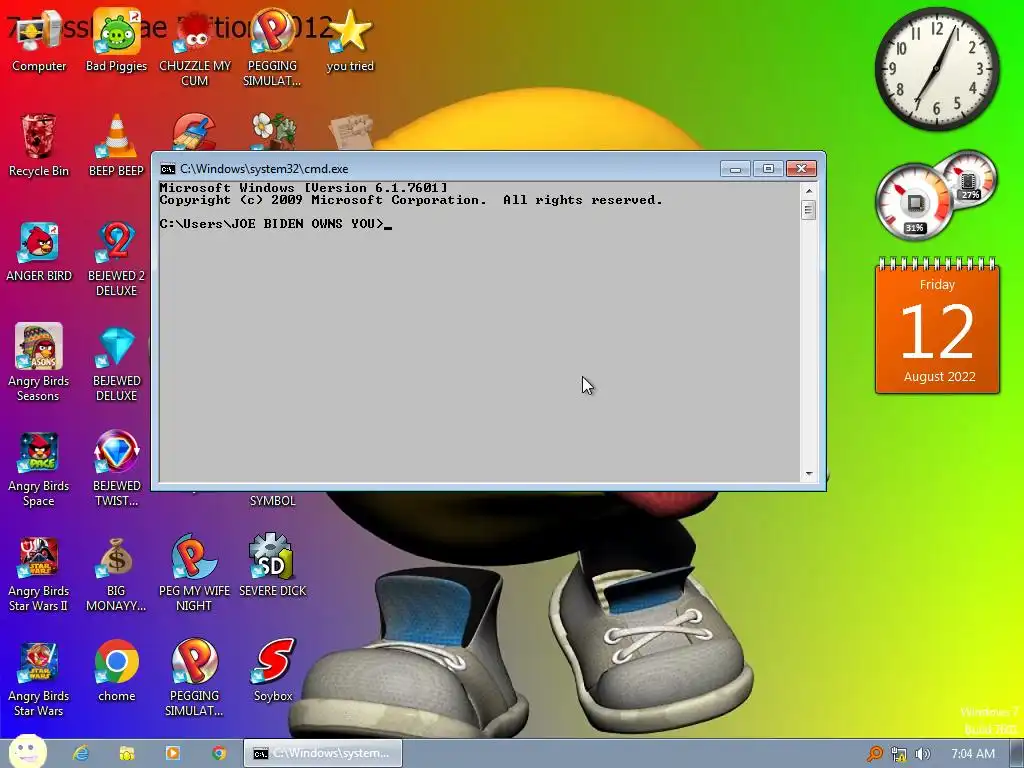Close the cmd.exe window
Image resolution: width=1024 pixels, height=768 pixels.
point(801,169)
